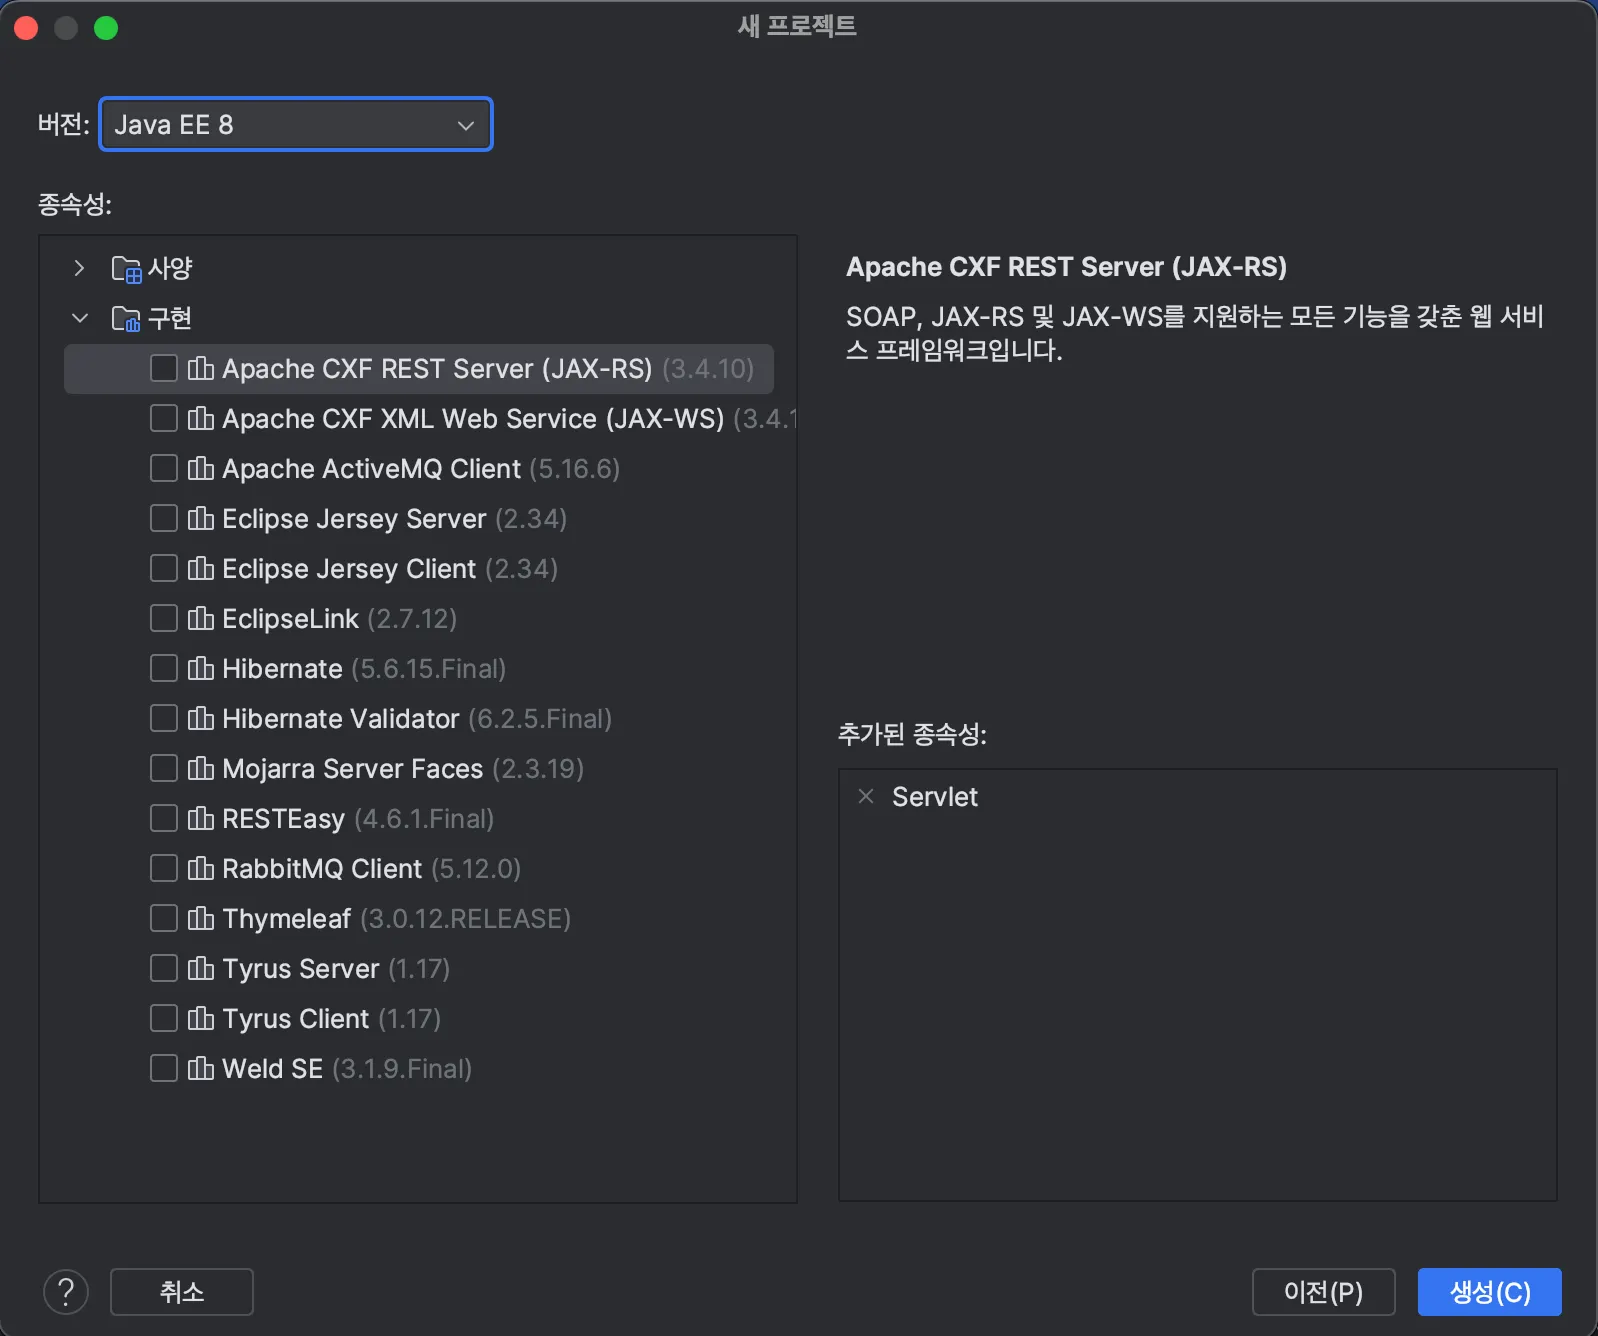Select the RabbitMQ Client label

(x=322, y=869)
